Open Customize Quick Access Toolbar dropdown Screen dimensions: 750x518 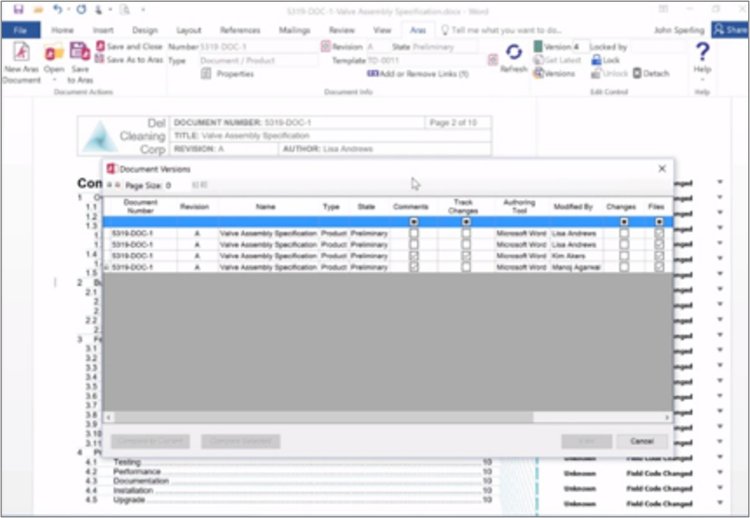click(x=143, y=10)
